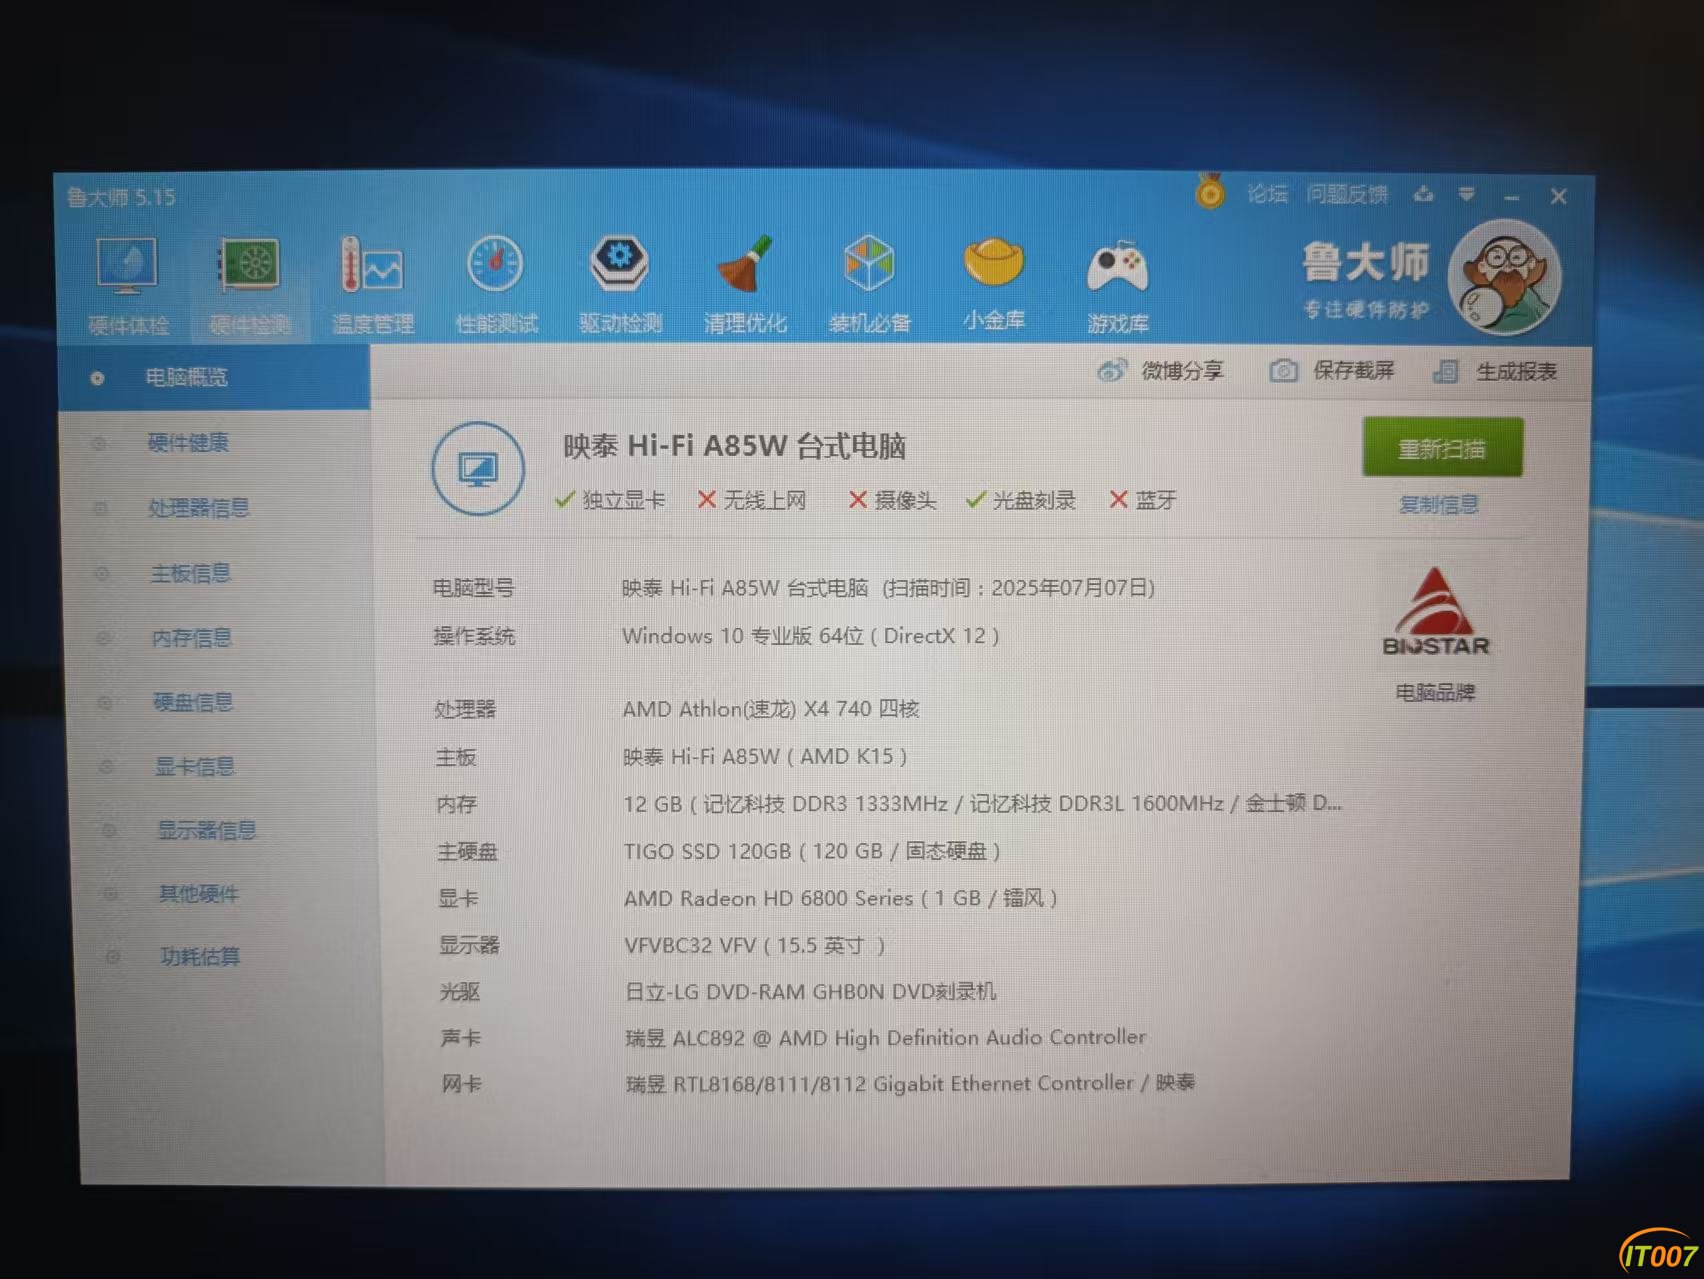Image resolution: width=1704 pixels, height=1279 pixels.
Task: Open the 论坛 forum link
Action: click(1267, 193)
